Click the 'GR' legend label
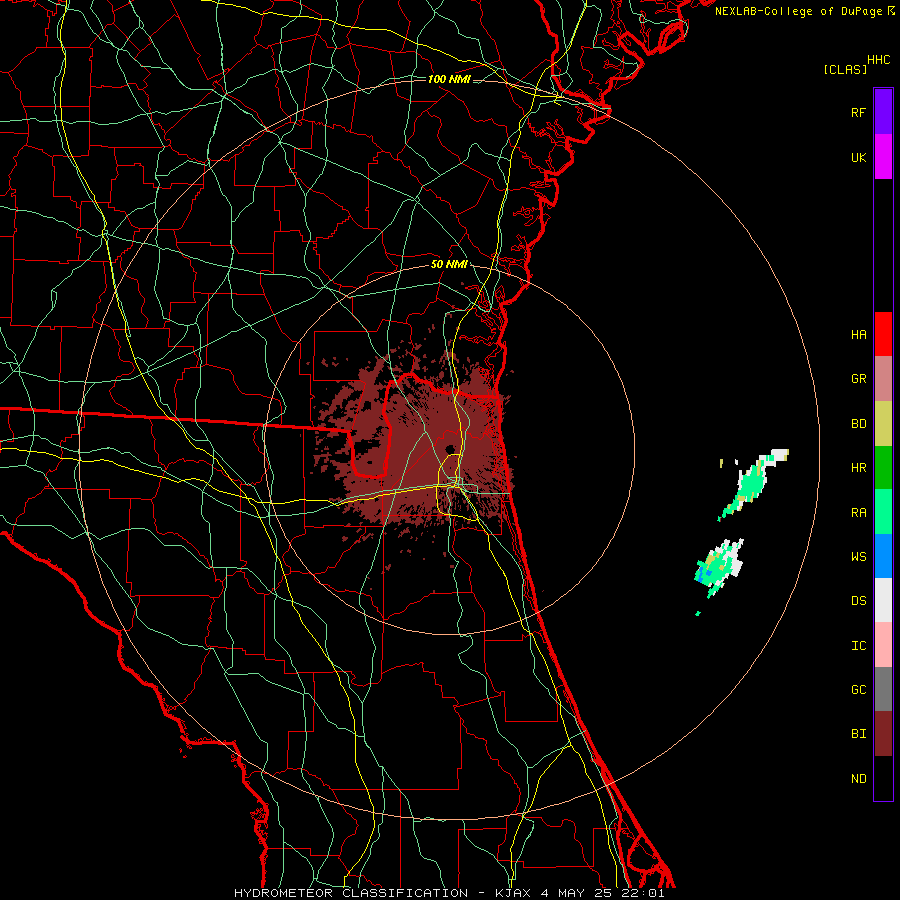 pyautogui.click(x=858, y=379)
